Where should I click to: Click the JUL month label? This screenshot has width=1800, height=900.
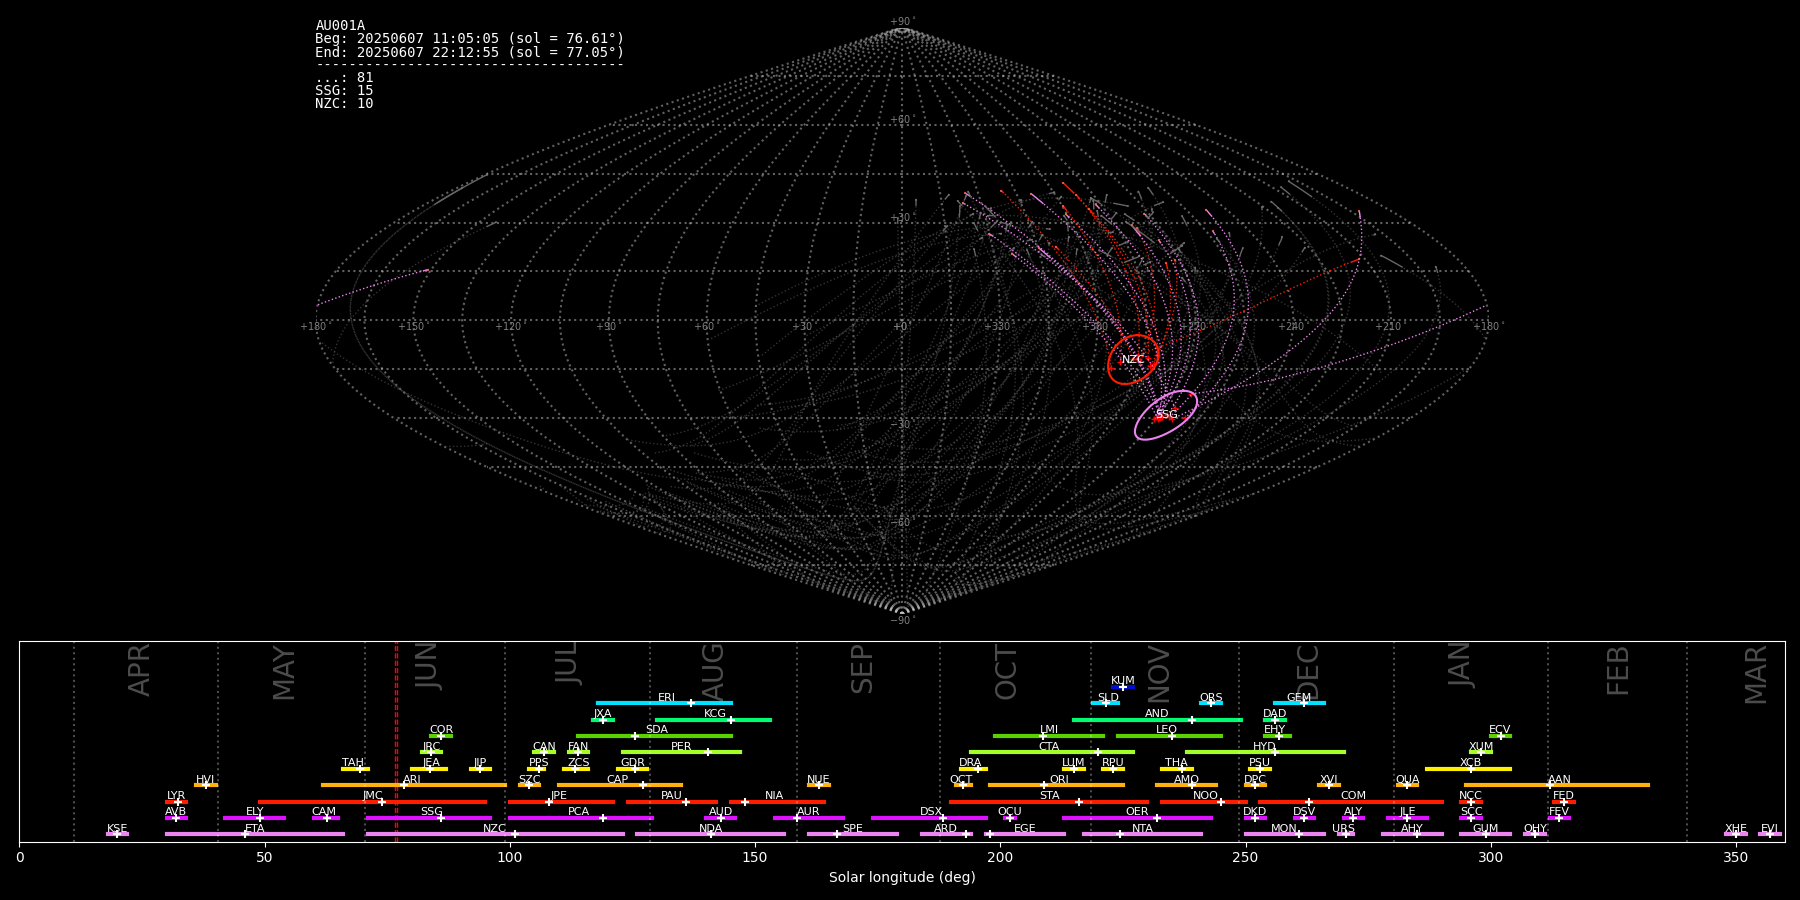pyautogui.click(x=567, y=663)
